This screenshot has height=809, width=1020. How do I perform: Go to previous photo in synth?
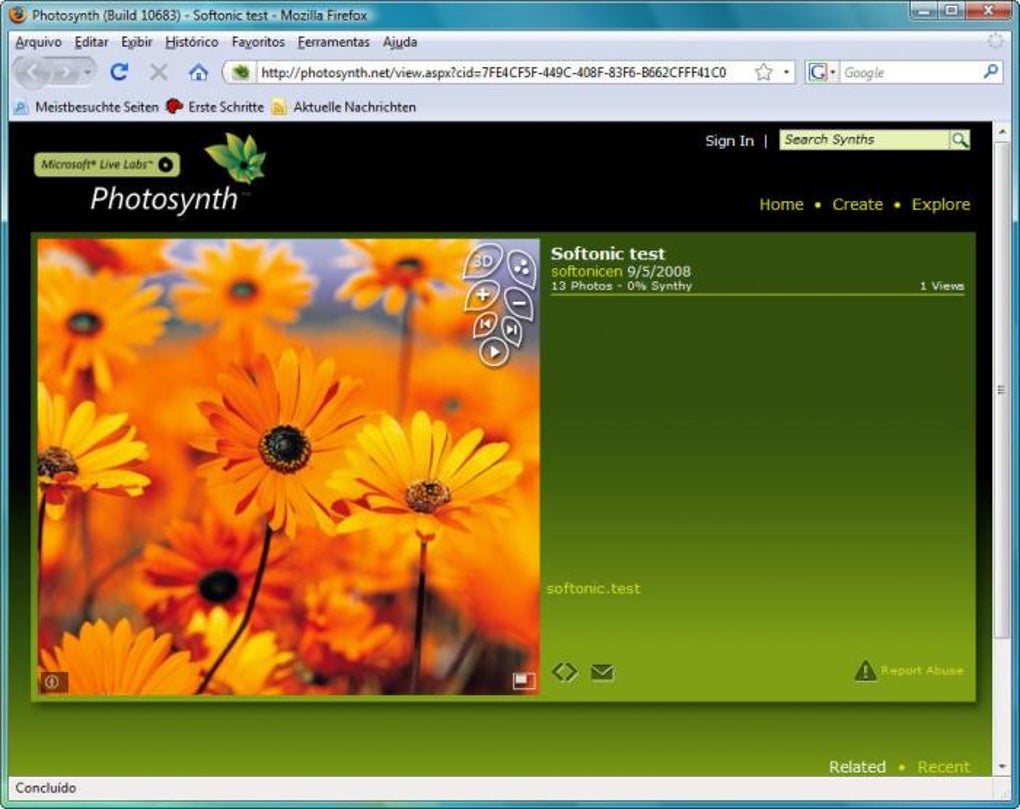[485, 325]
